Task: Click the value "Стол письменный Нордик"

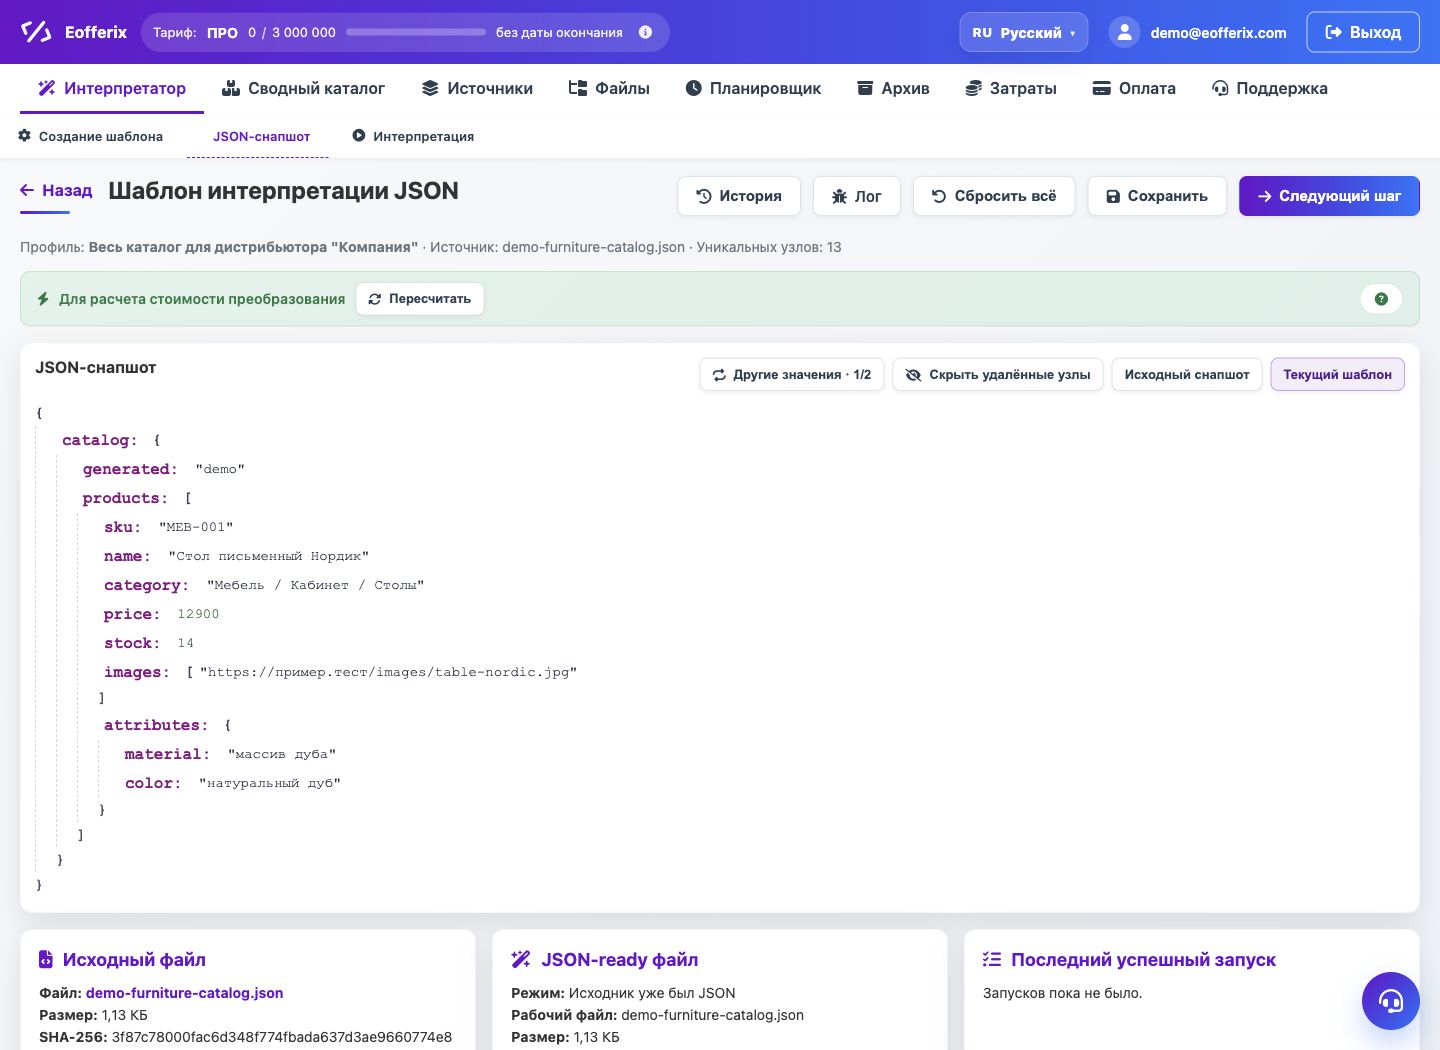Action: pyautogui.click(x=269, y=556)
